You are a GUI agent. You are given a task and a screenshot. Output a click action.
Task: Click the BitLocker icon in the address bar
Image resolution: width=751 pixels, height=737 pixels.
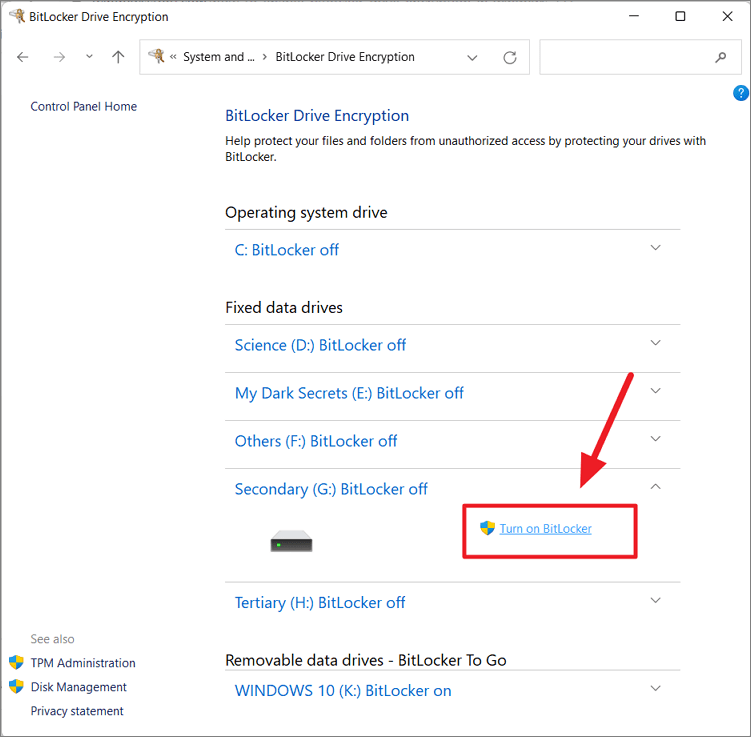tap(157, 57)
